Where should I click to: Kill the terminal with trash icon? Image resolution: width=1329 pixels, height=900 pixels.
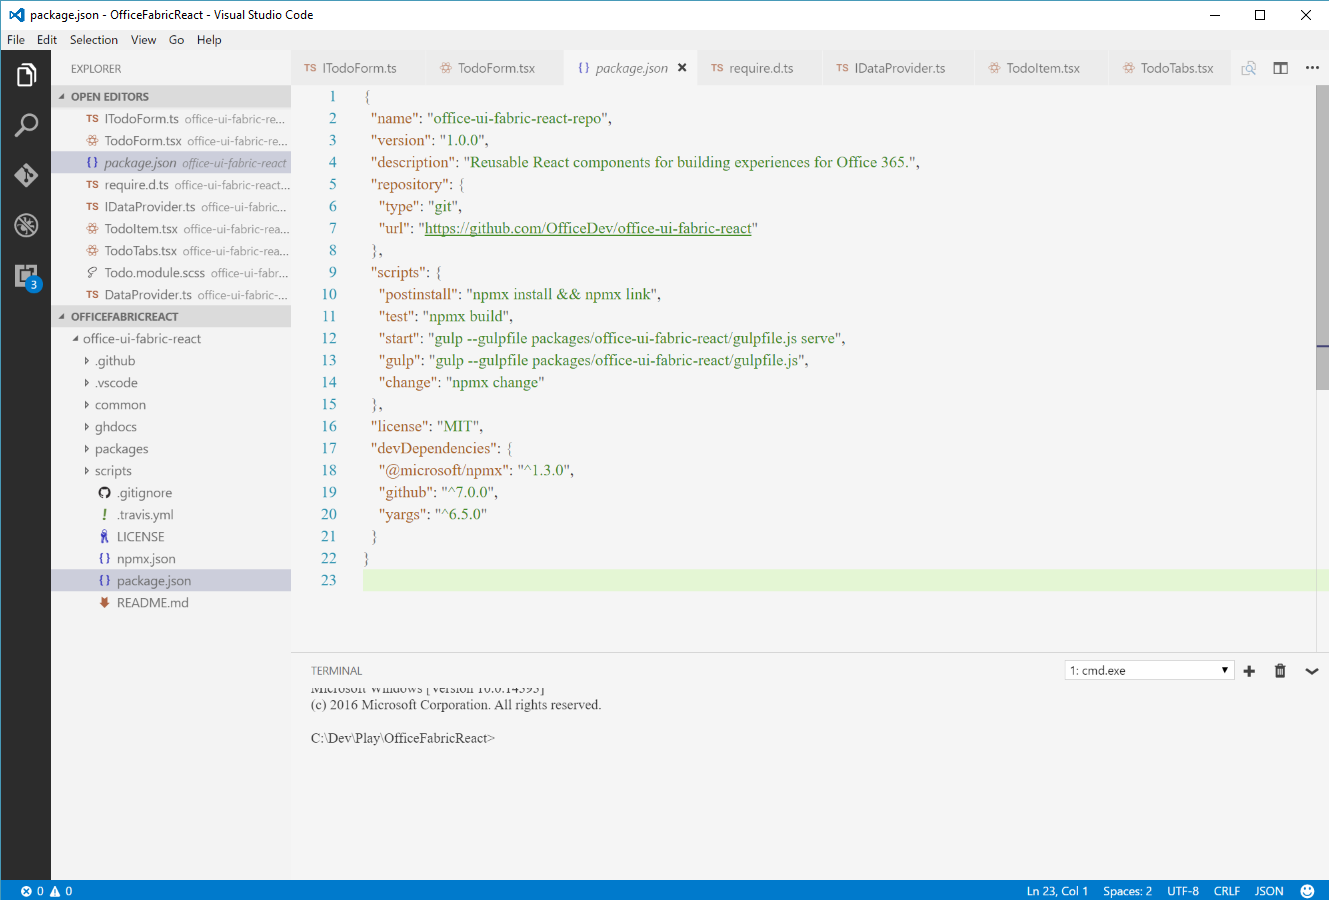1280,671
